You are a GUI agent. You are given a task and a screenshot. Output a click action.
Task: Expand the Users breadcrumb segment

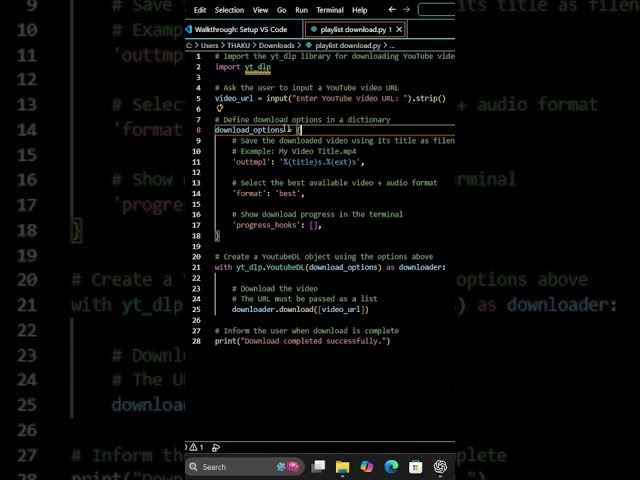(209, 45)
